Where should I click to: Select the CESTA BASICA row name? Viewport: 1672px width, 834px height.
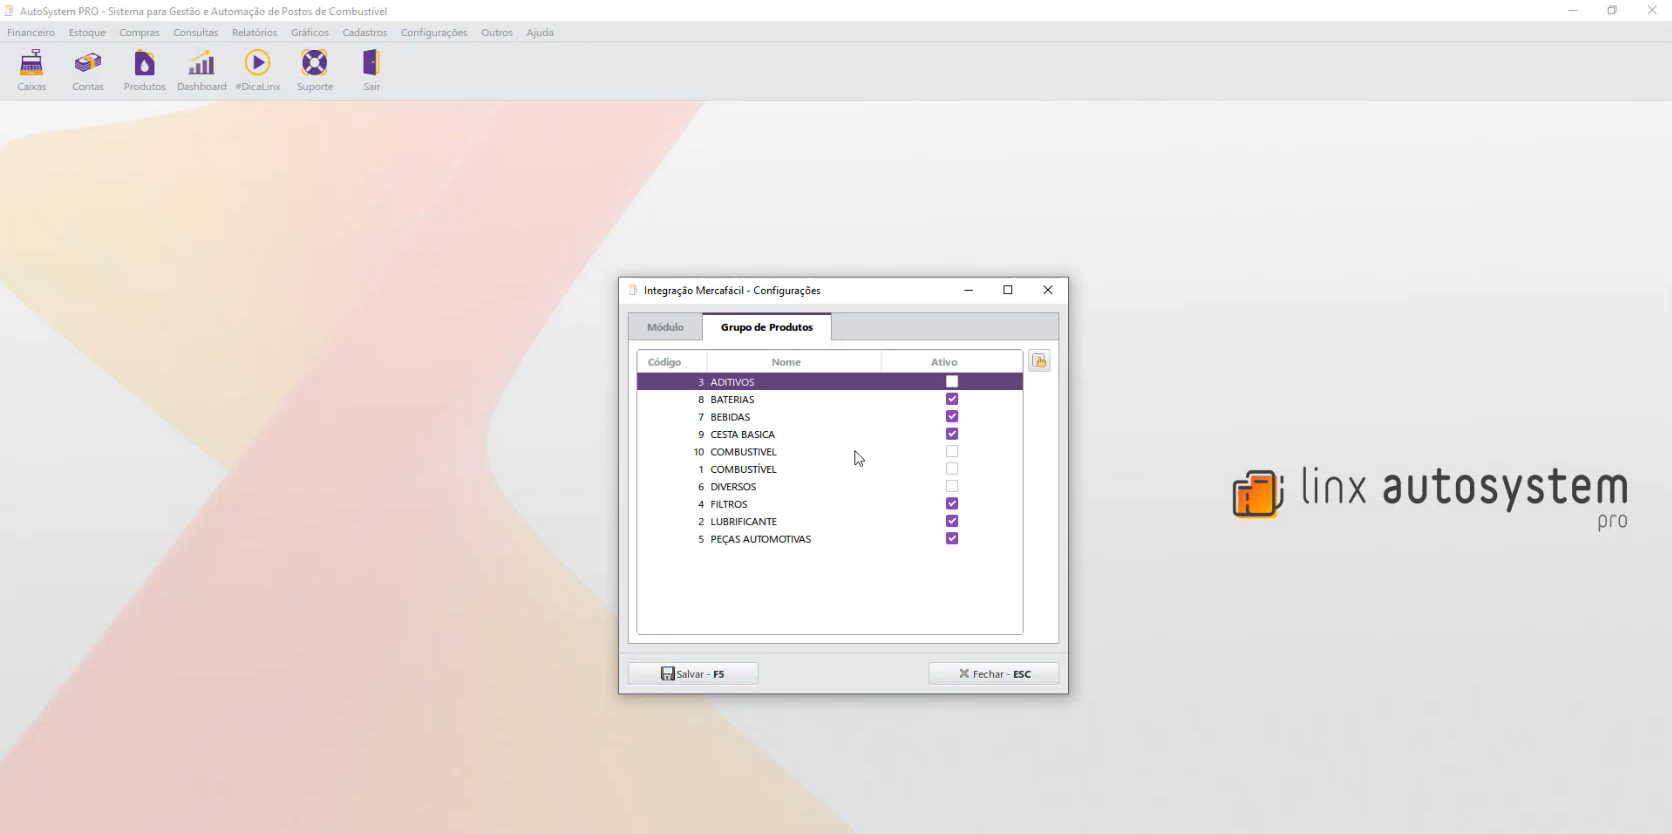[742, 434]
